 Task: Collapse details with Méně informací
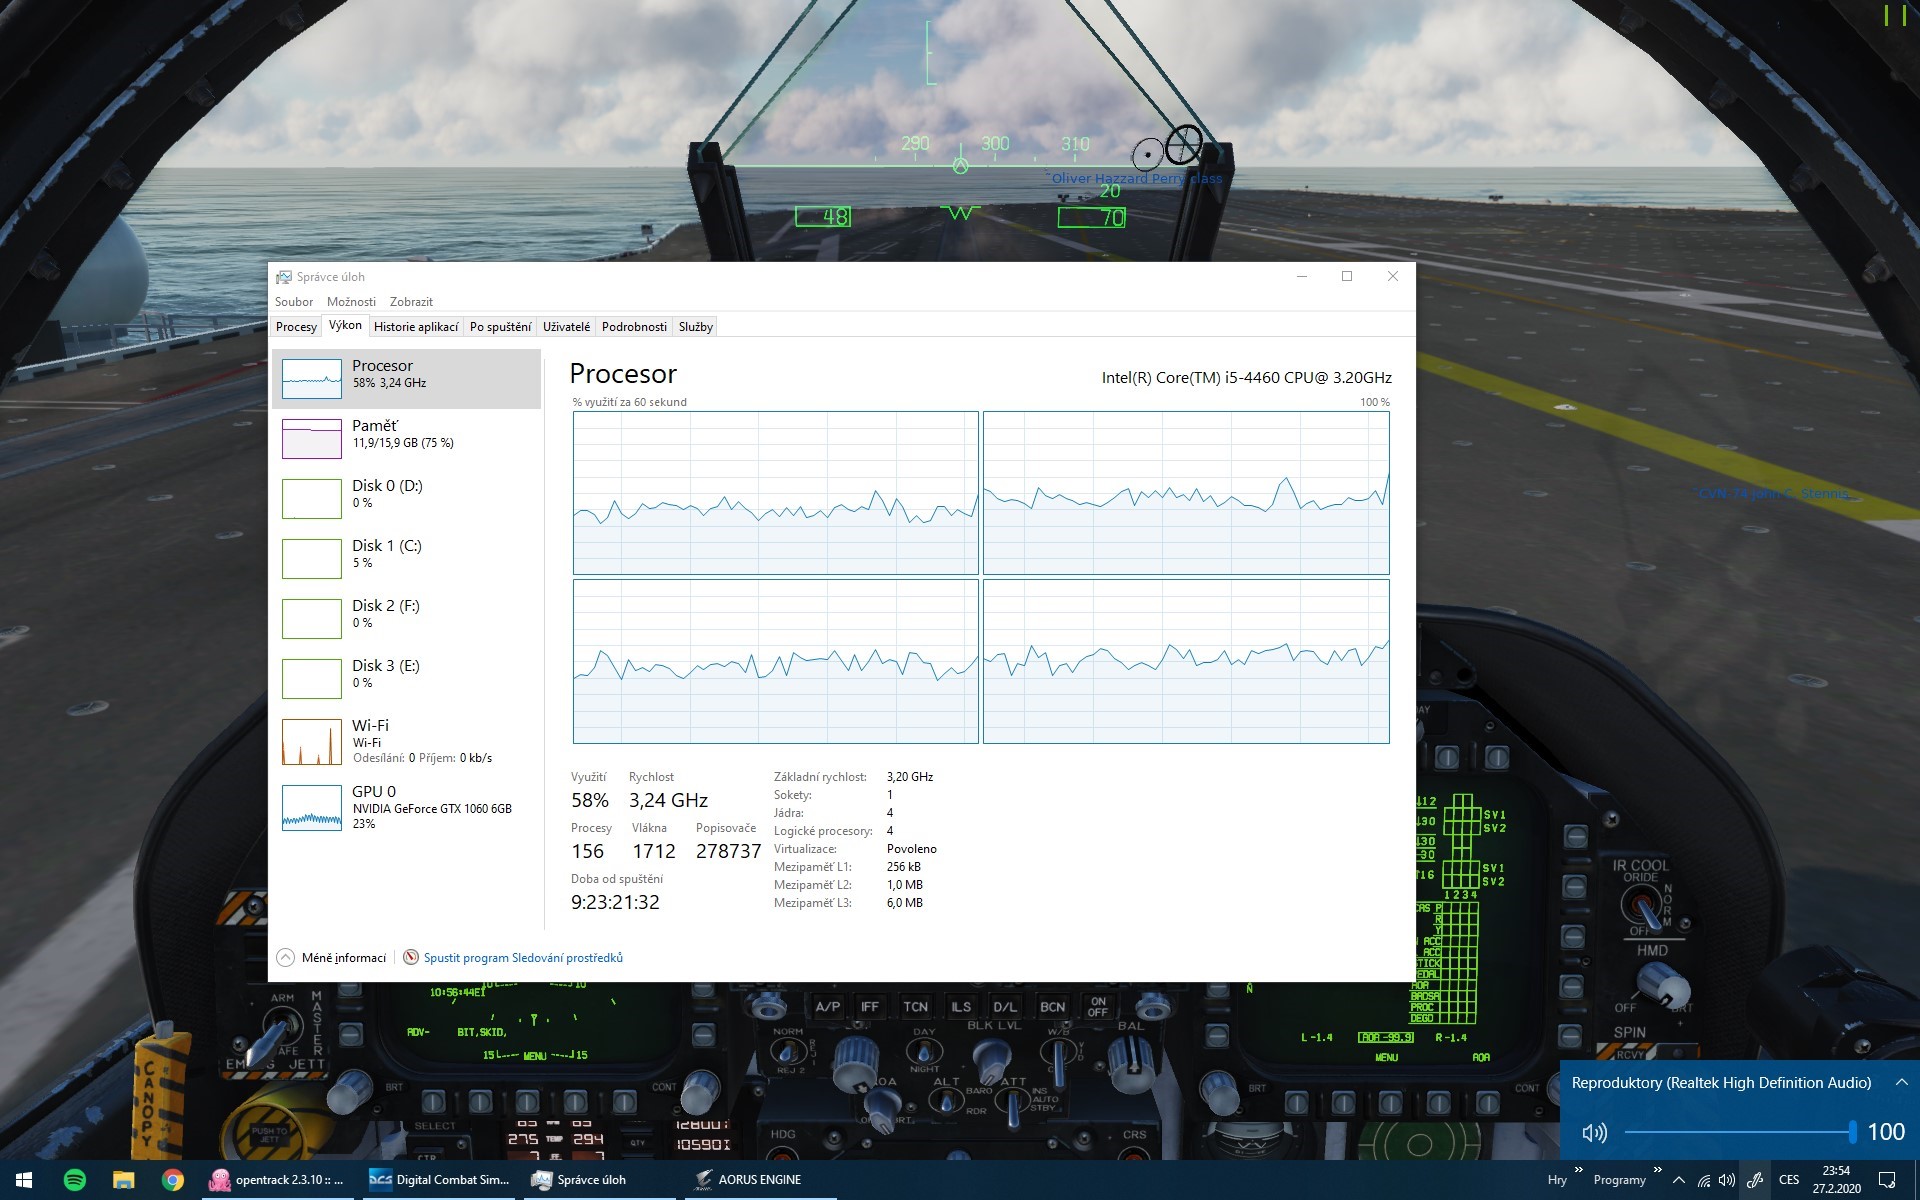tap(332, 958)
